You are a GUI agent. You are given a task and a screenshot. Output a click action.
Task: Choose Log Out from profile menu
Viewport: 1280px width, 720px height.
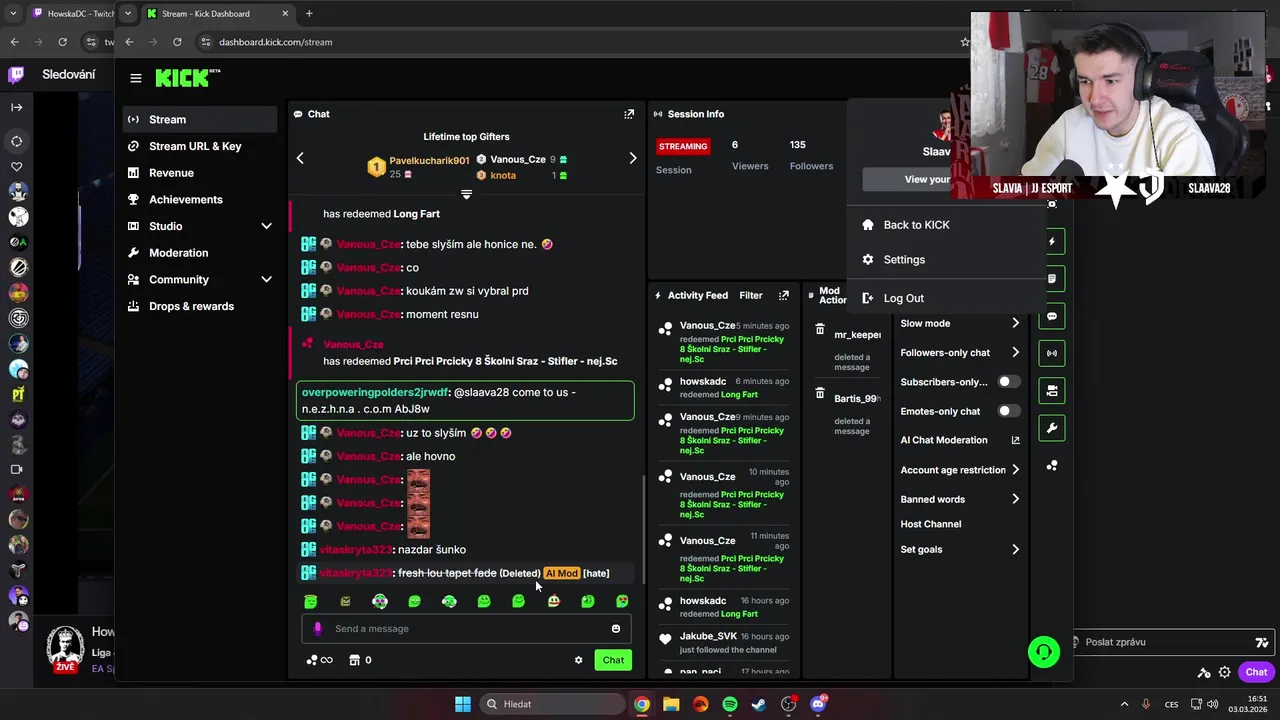click(903, 298)
